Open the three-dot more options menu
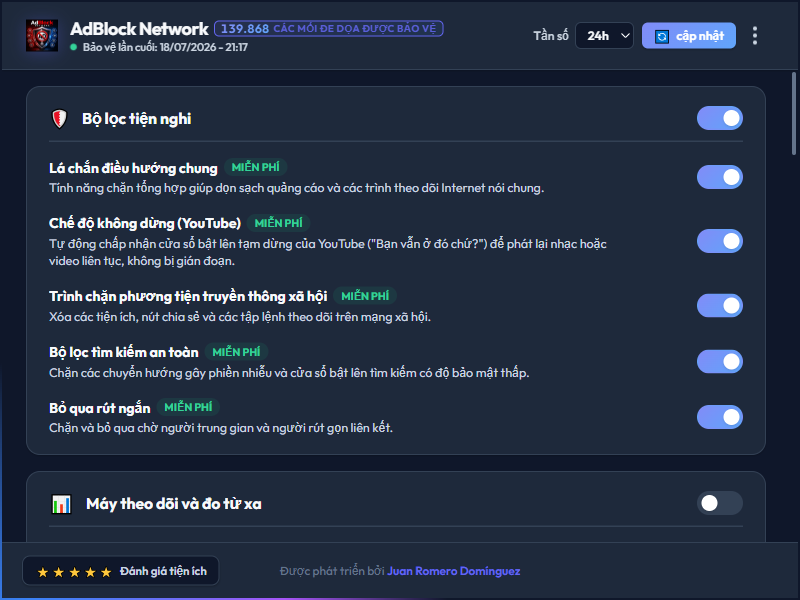Image resolution: width=800 pixels, height=600 pixels. coord(755,36)
